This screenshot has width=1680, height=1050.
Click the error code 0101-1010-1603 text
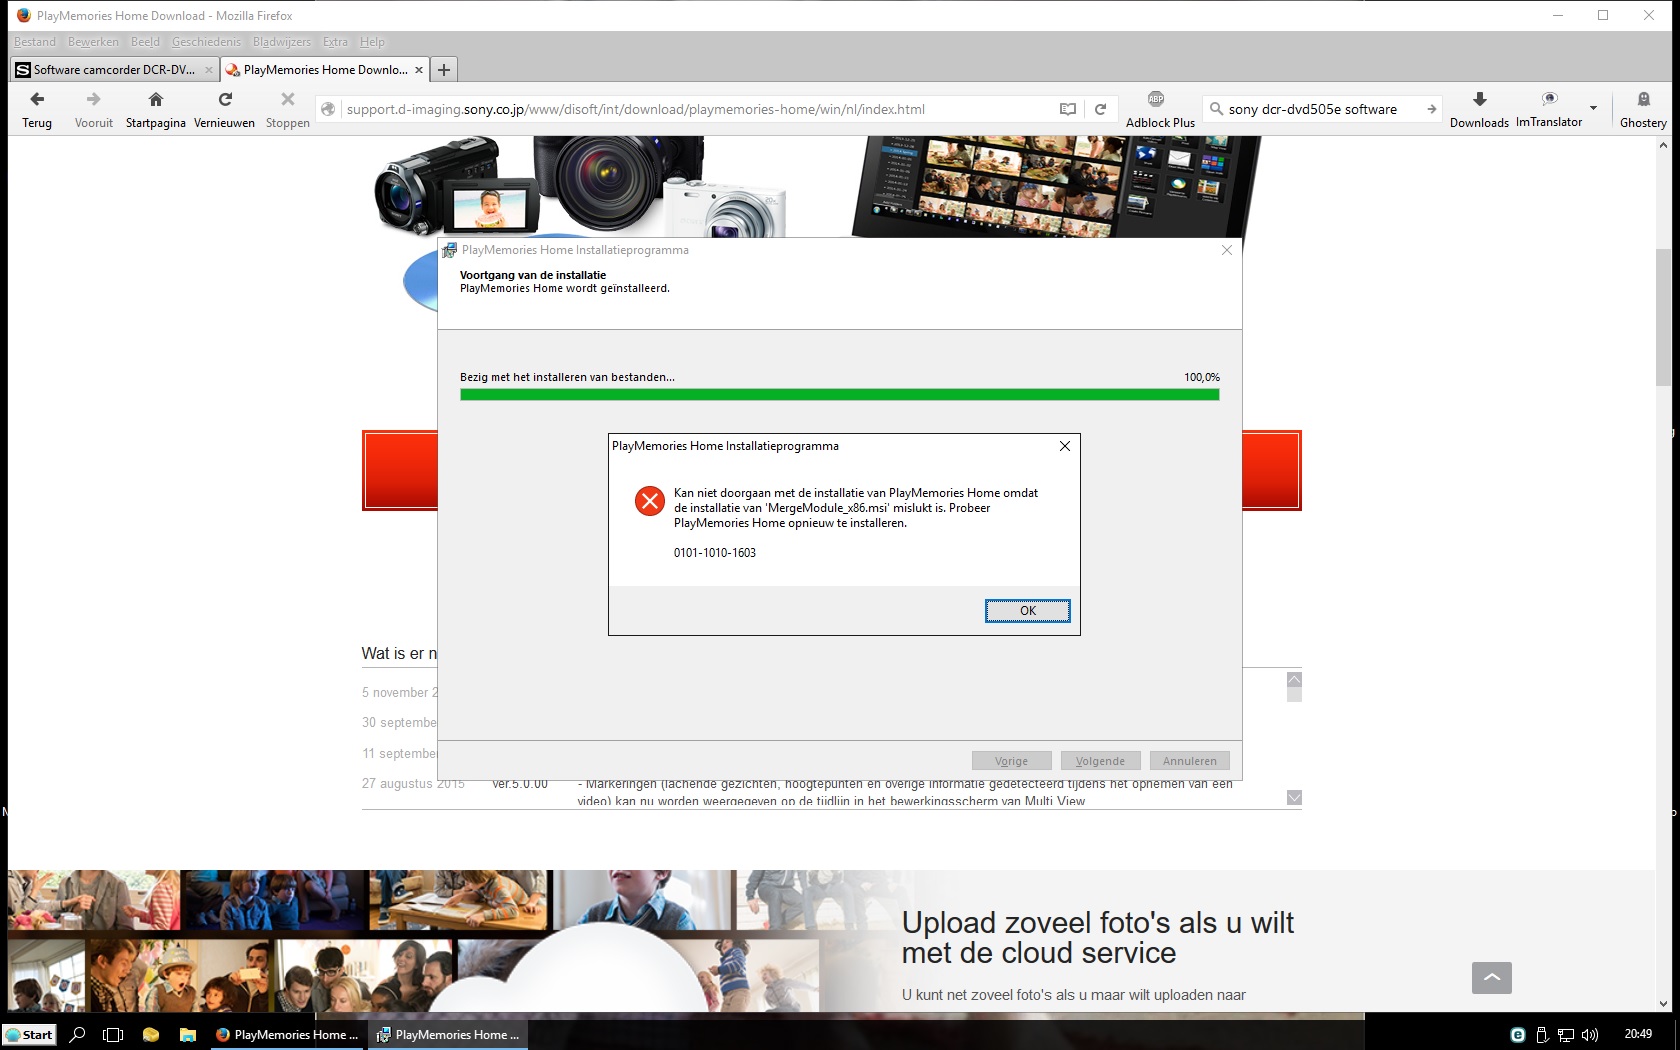715,553
